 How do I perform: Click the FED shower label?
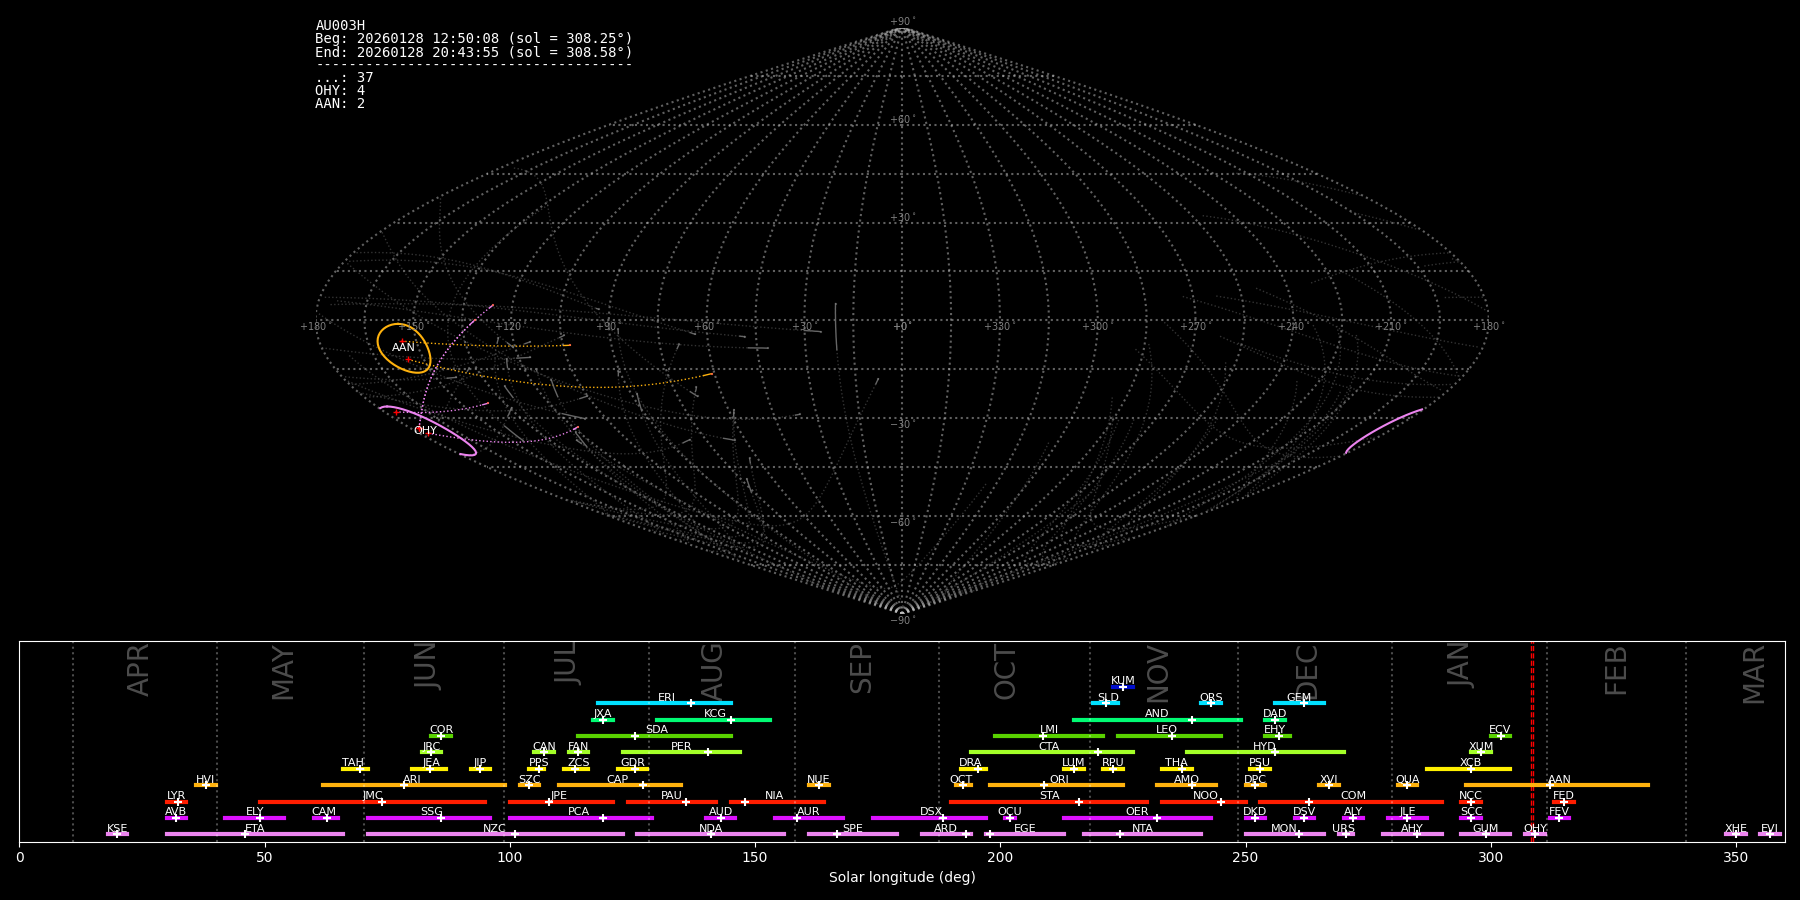(x=1564, y=796)
